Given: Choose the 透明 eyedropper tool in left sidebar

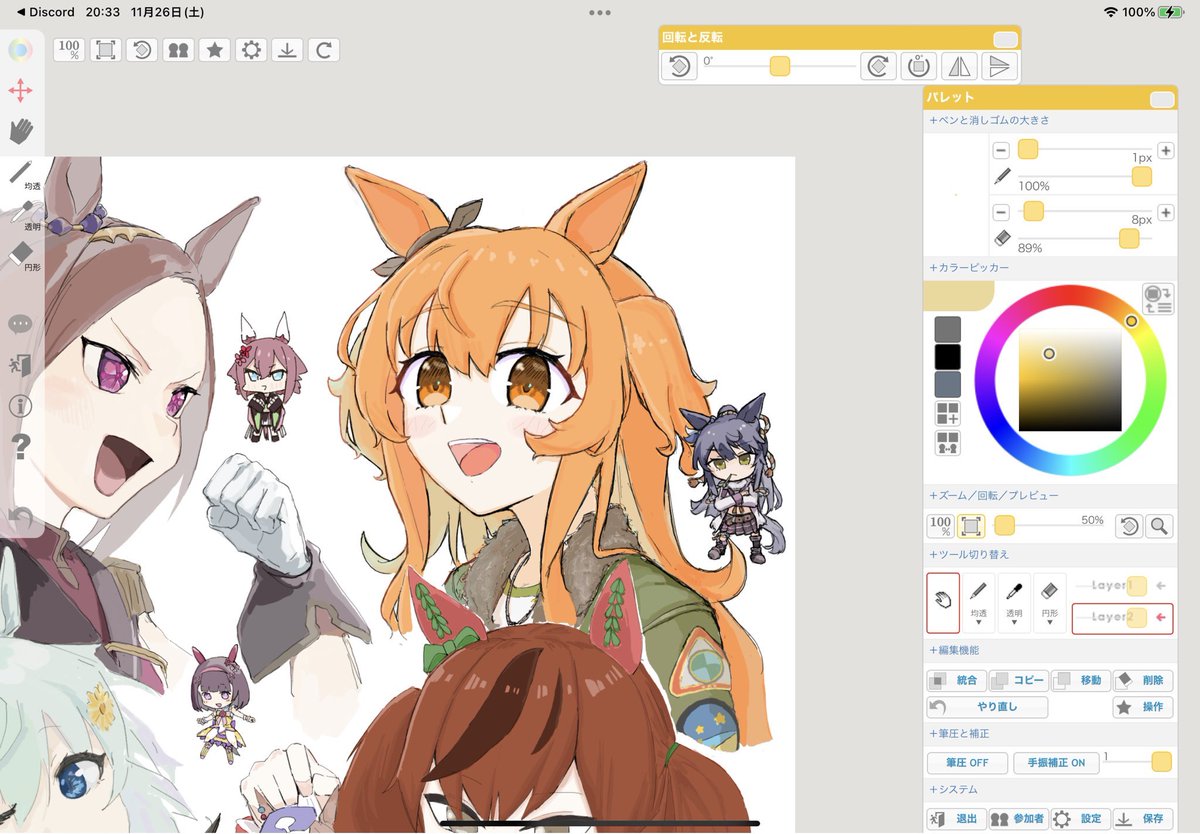Looking at the screenshot, I should tap(22, 215).
